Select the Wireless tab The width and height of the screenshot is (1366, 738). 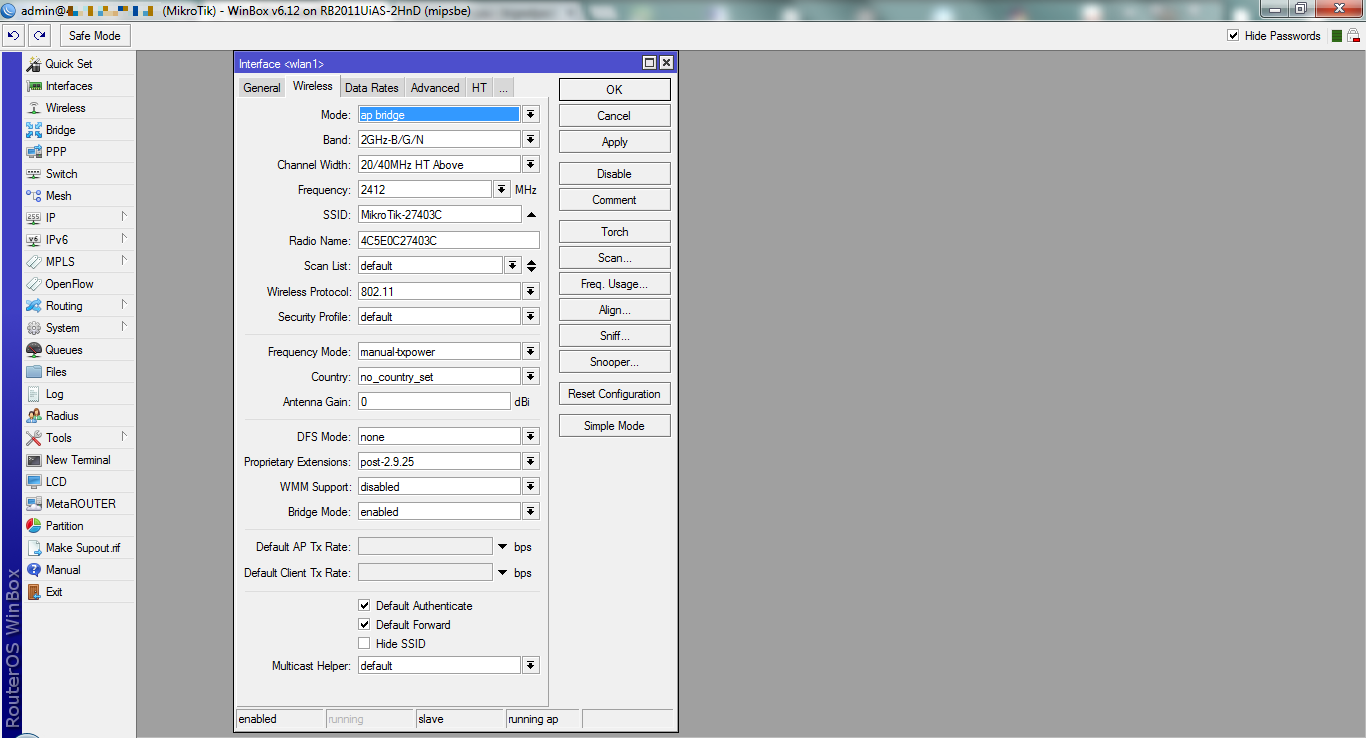(x=313, y=87)
